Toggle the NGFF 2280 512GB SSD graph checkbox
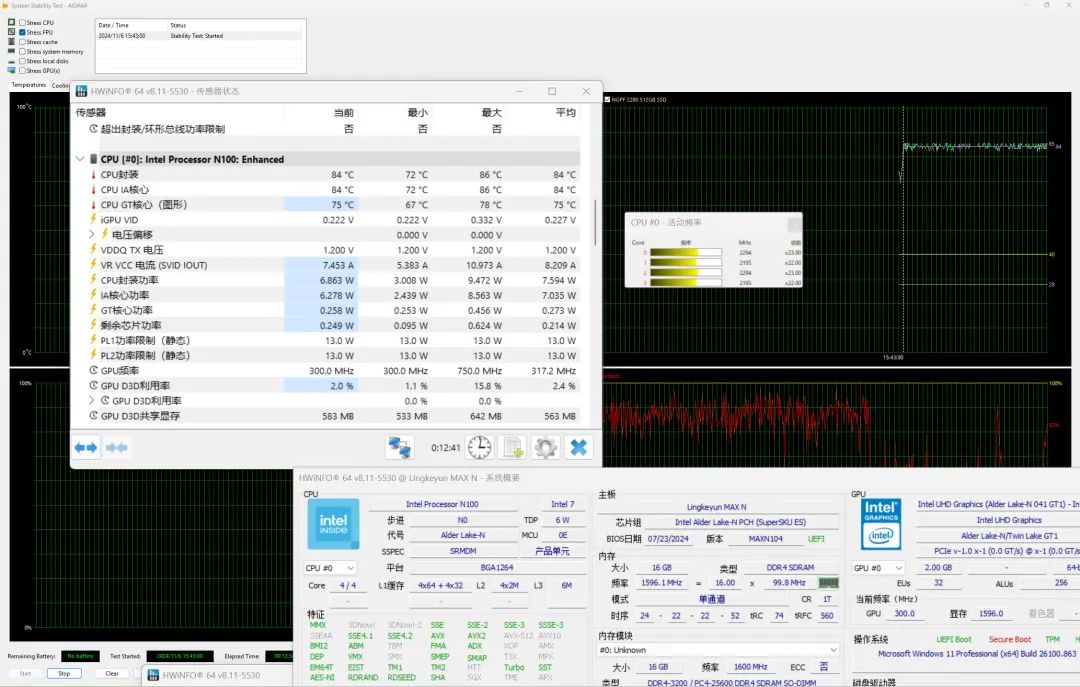This screenshot has width=1080, height=687. click(x=607, y=99)
